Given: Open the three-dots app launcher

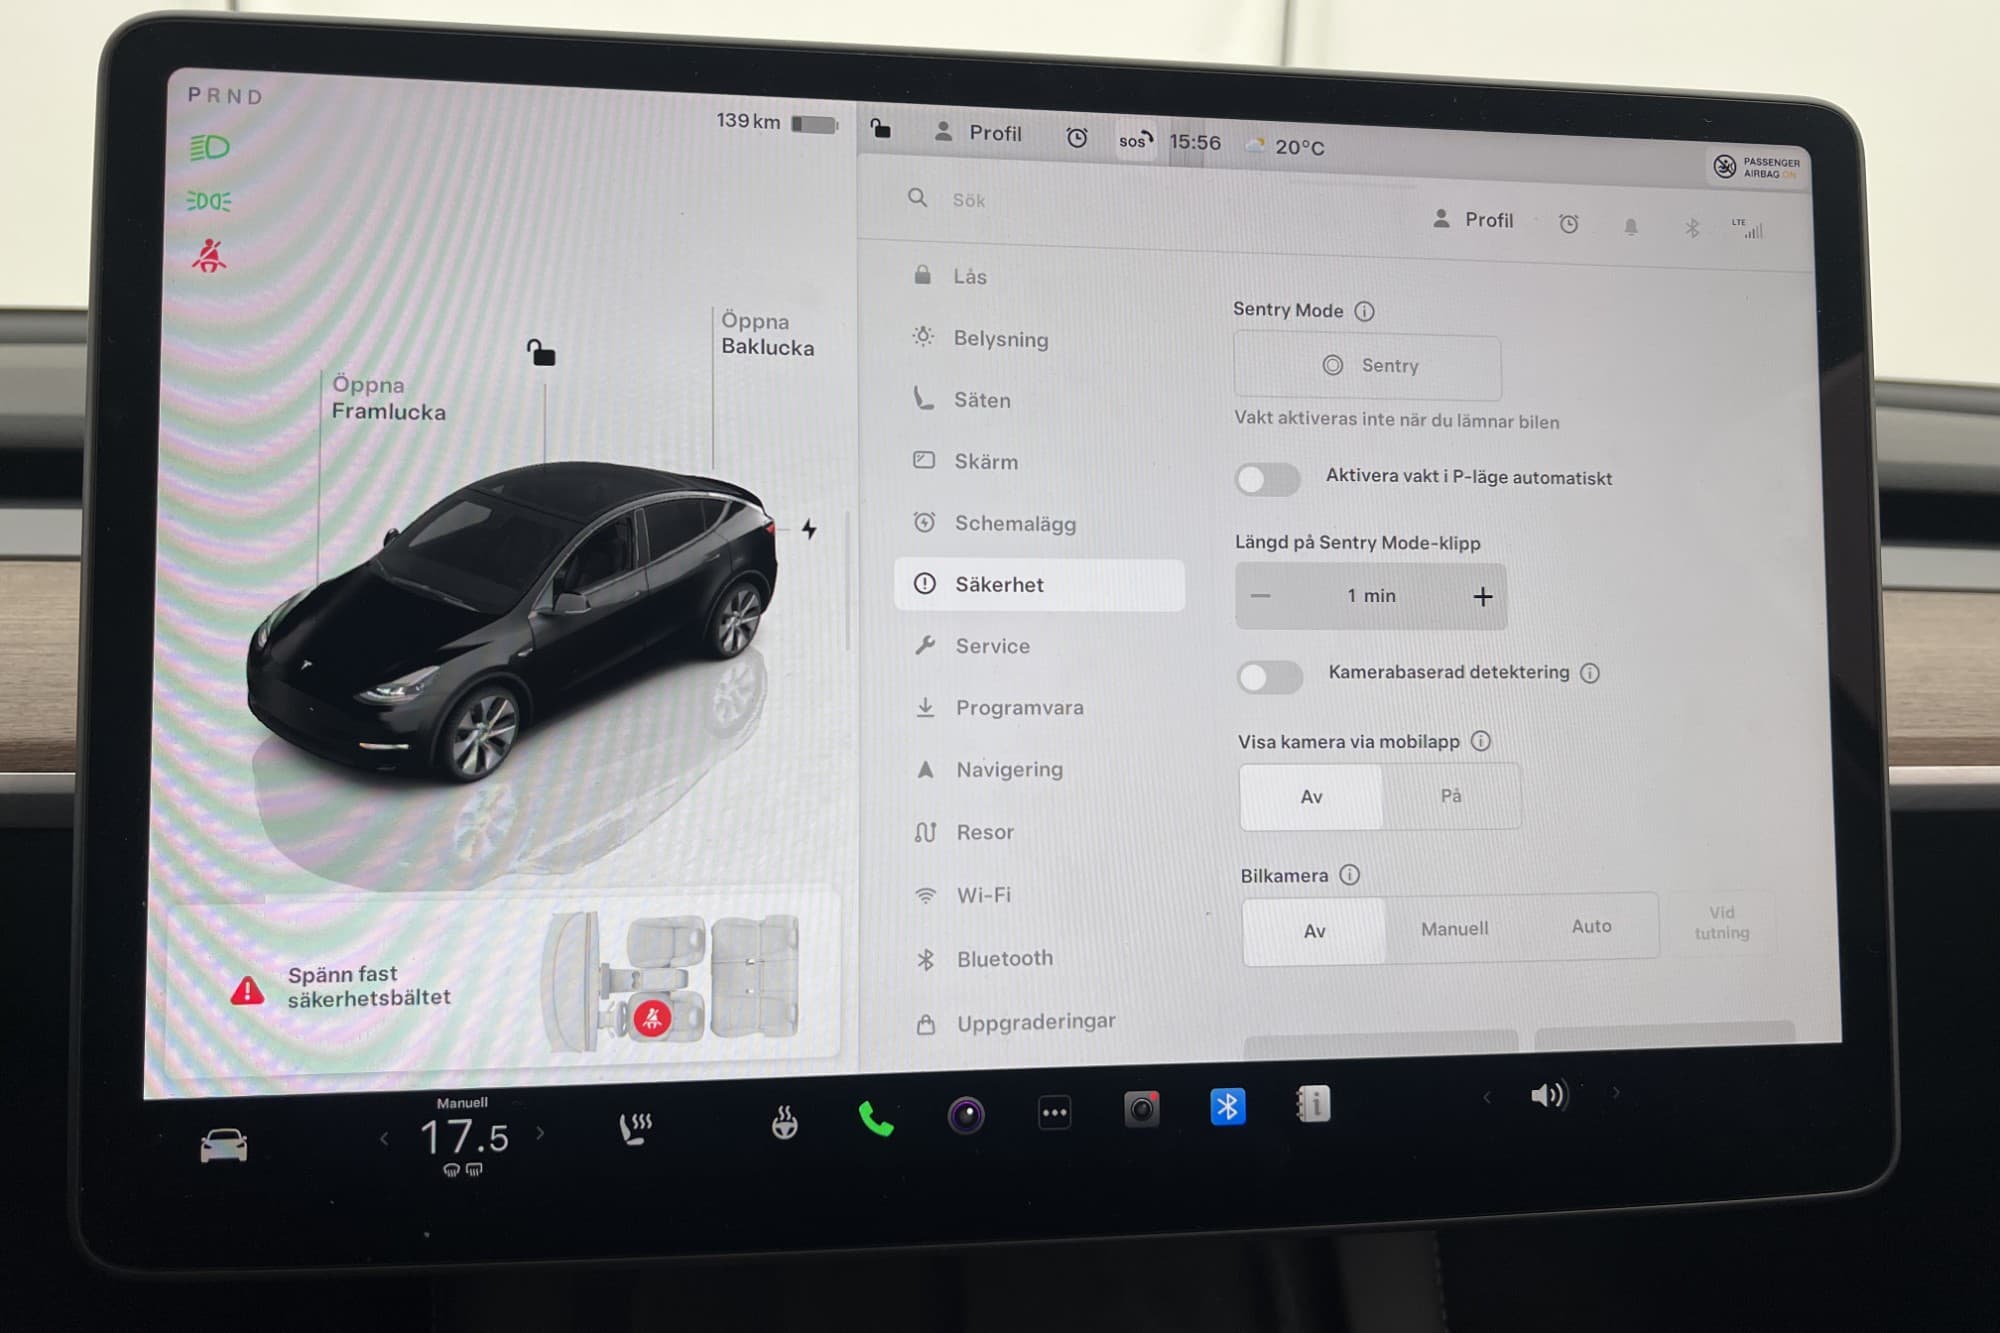Looking at the screenshot, I should [x=1054, y=1112].
